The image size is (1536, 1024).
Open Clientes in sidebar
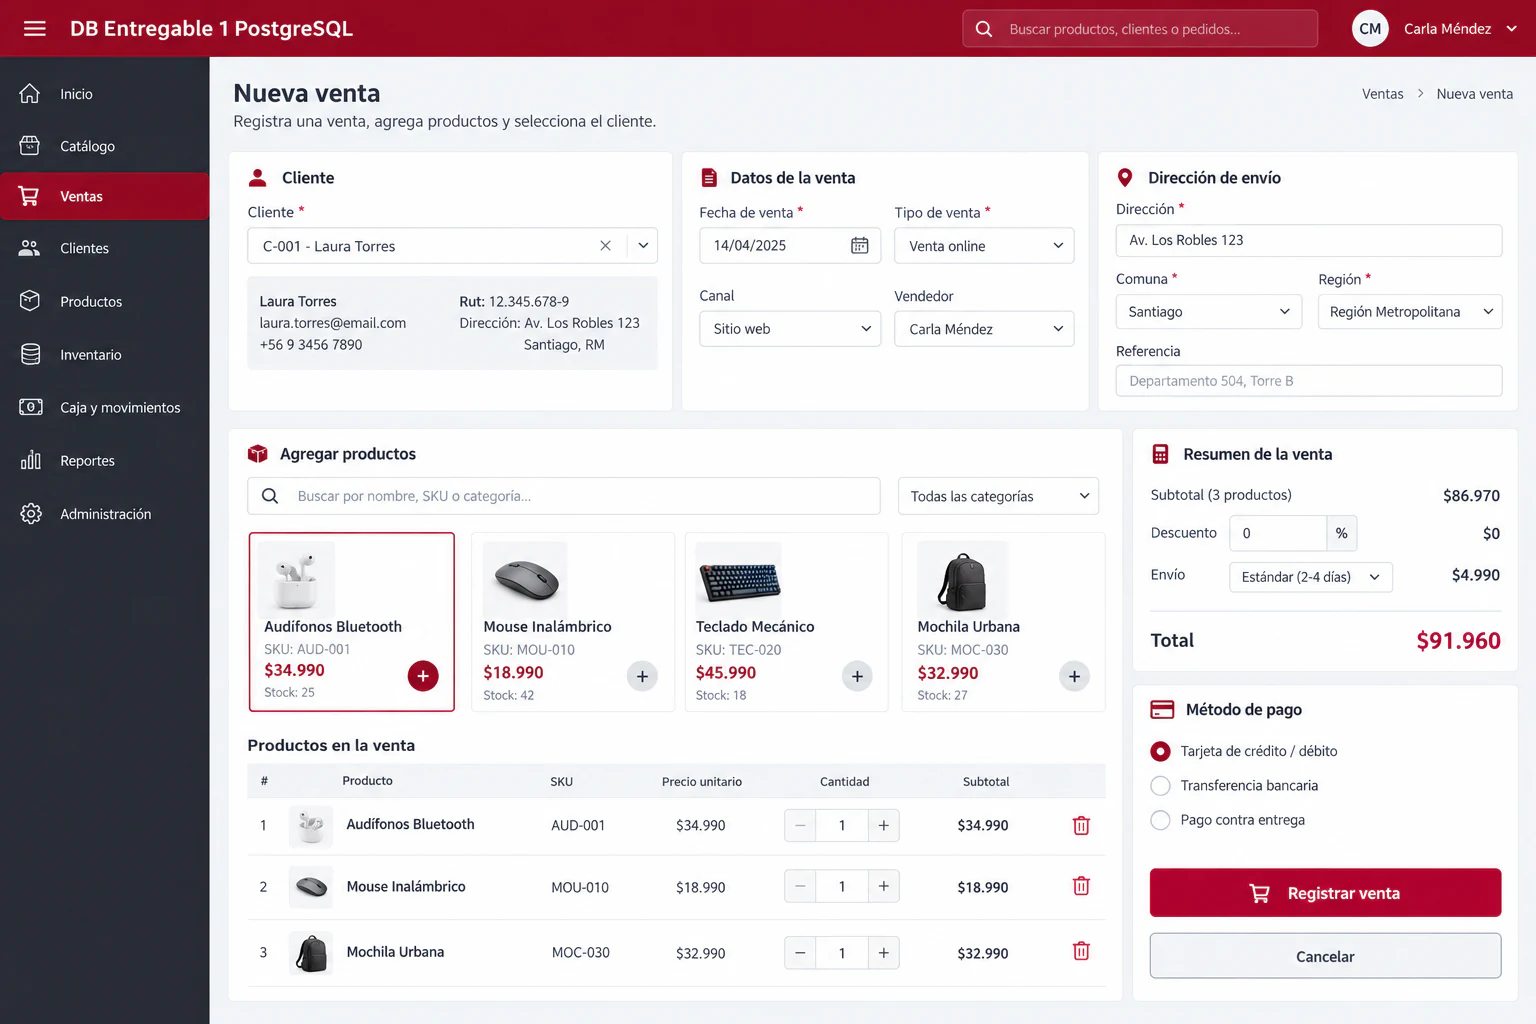(104, 248)
